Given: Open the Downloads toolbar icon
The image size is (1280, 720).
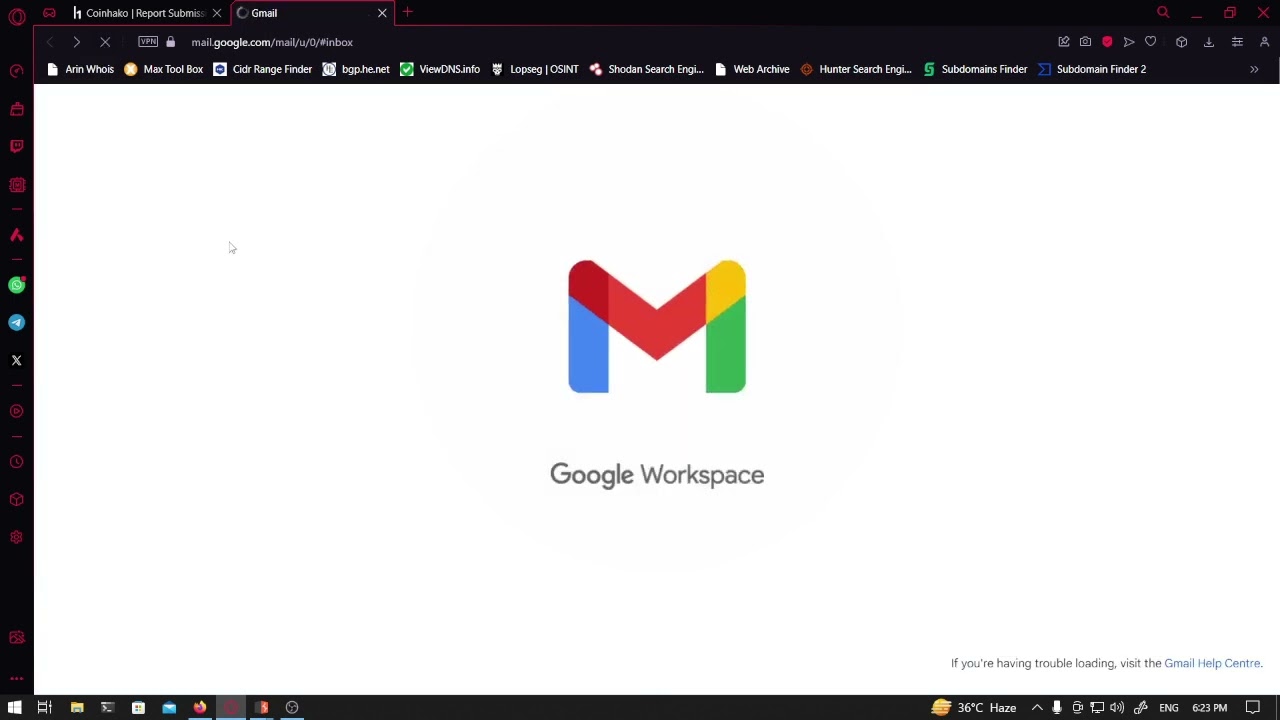Looking at the screenshot, I should click(x=1209, y=42).
